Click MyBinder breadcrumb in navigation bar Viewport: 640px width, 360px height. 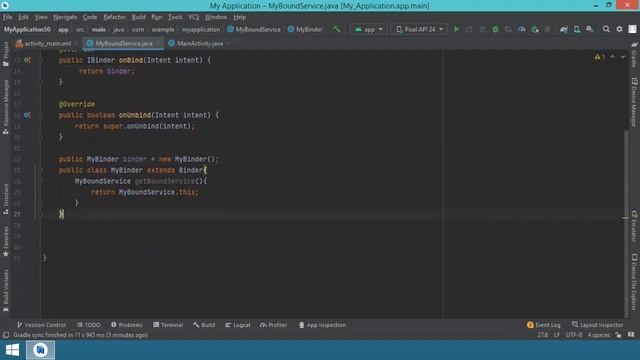[x=305, y=29]
